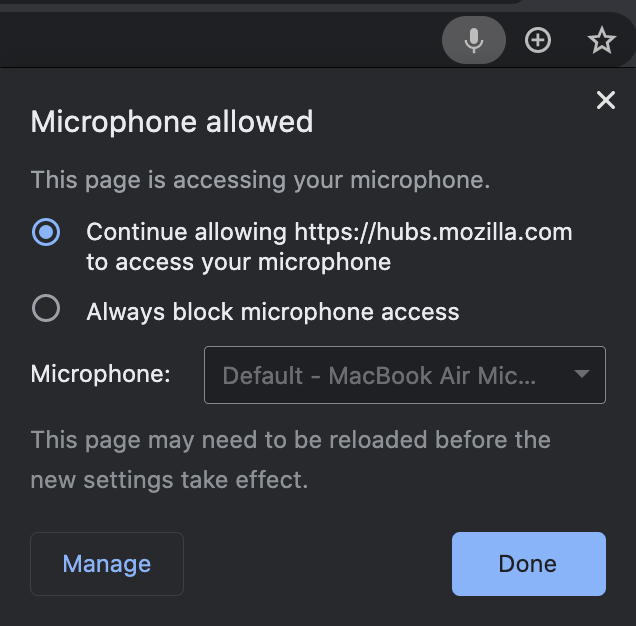Open the Microphone device dropdown
Image resolution: width=636 pixels, height=626 pixels.
point(404,375)
